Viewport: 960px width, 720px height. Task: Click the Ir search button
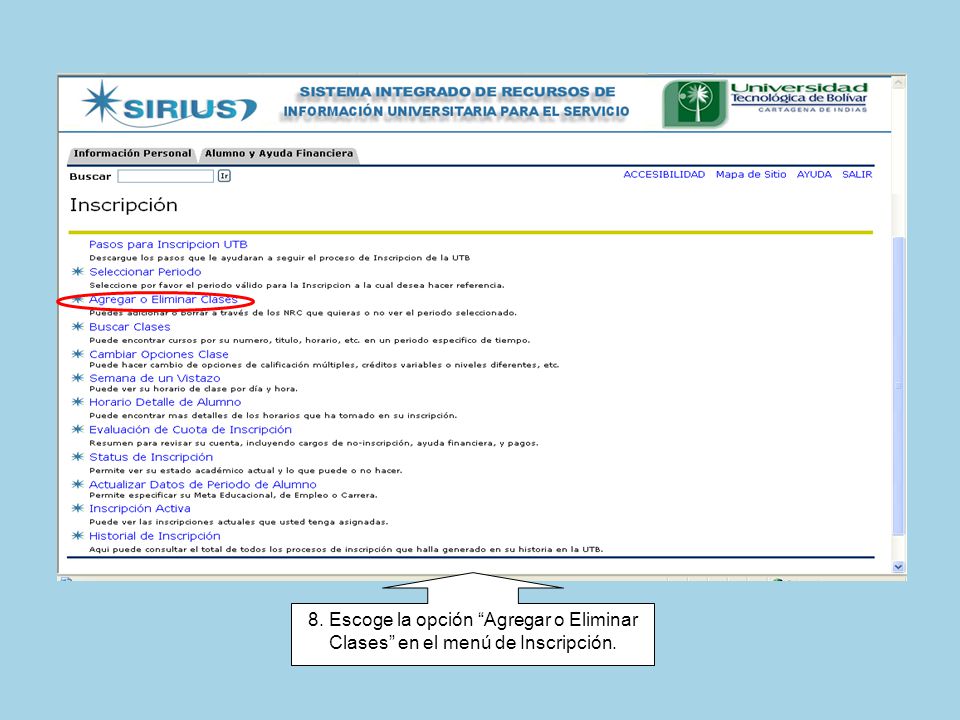(x=224, y=176)
